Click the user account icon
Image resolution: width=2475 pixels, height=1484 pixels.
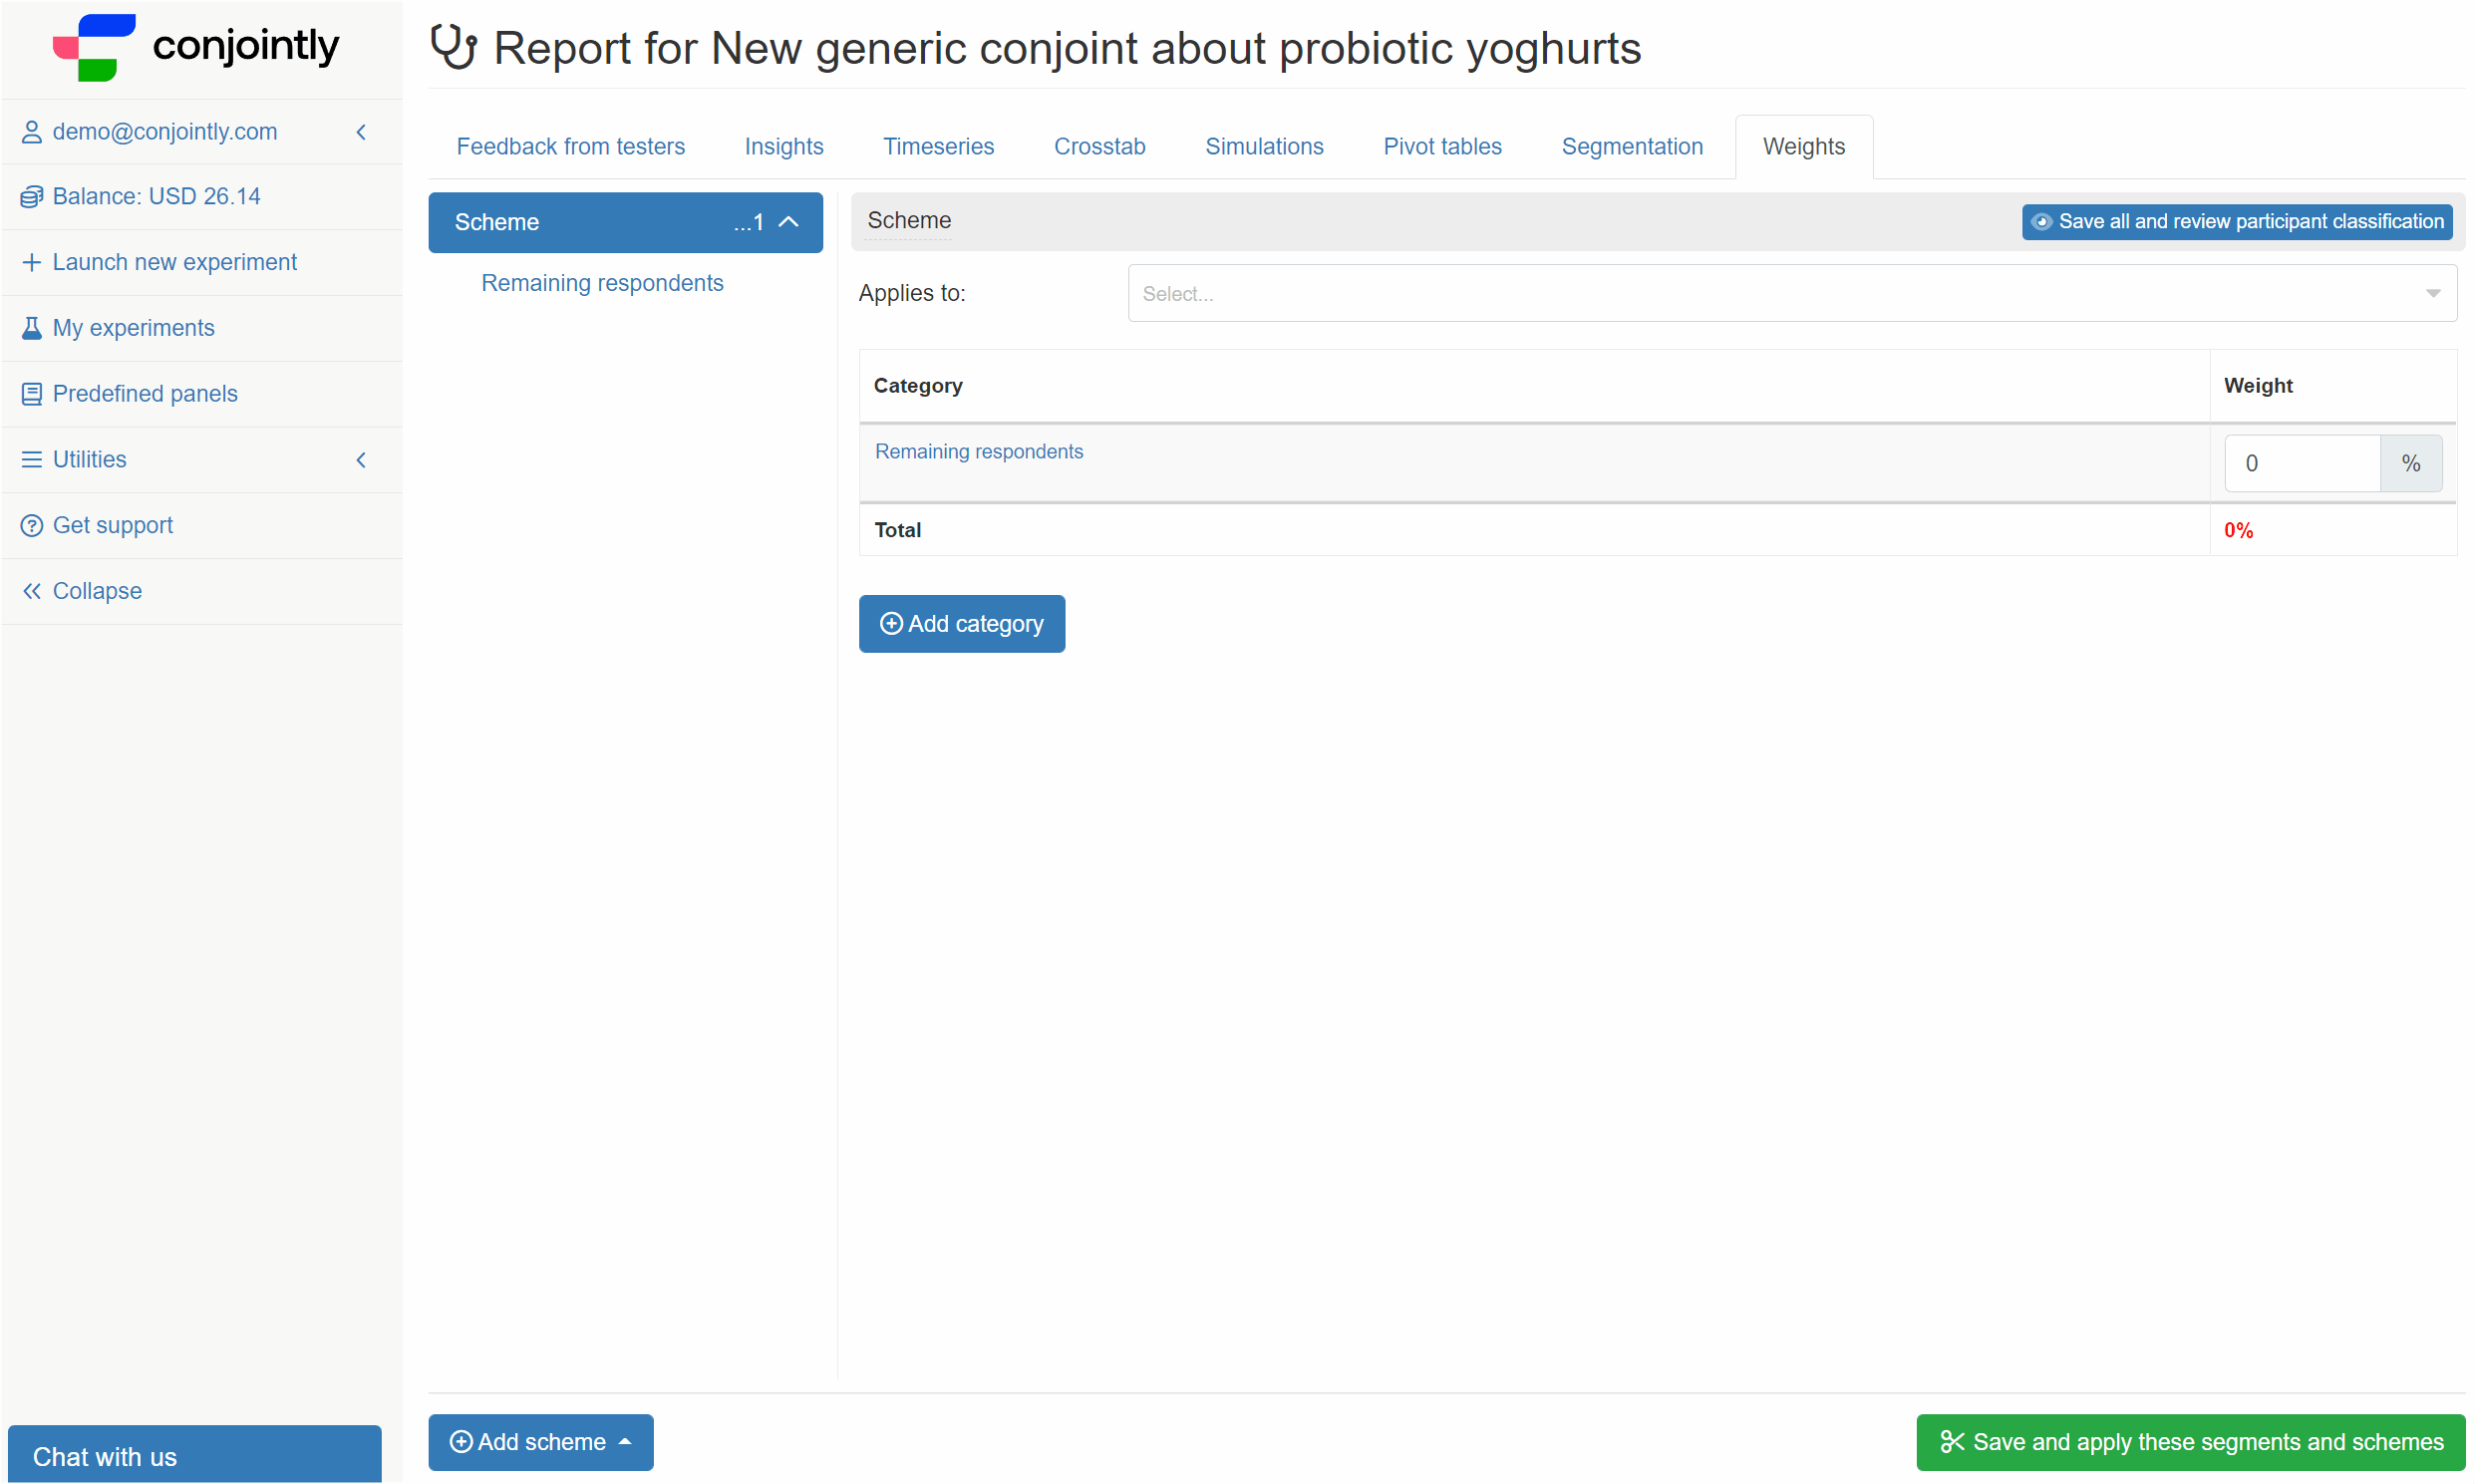pos(30,133)
